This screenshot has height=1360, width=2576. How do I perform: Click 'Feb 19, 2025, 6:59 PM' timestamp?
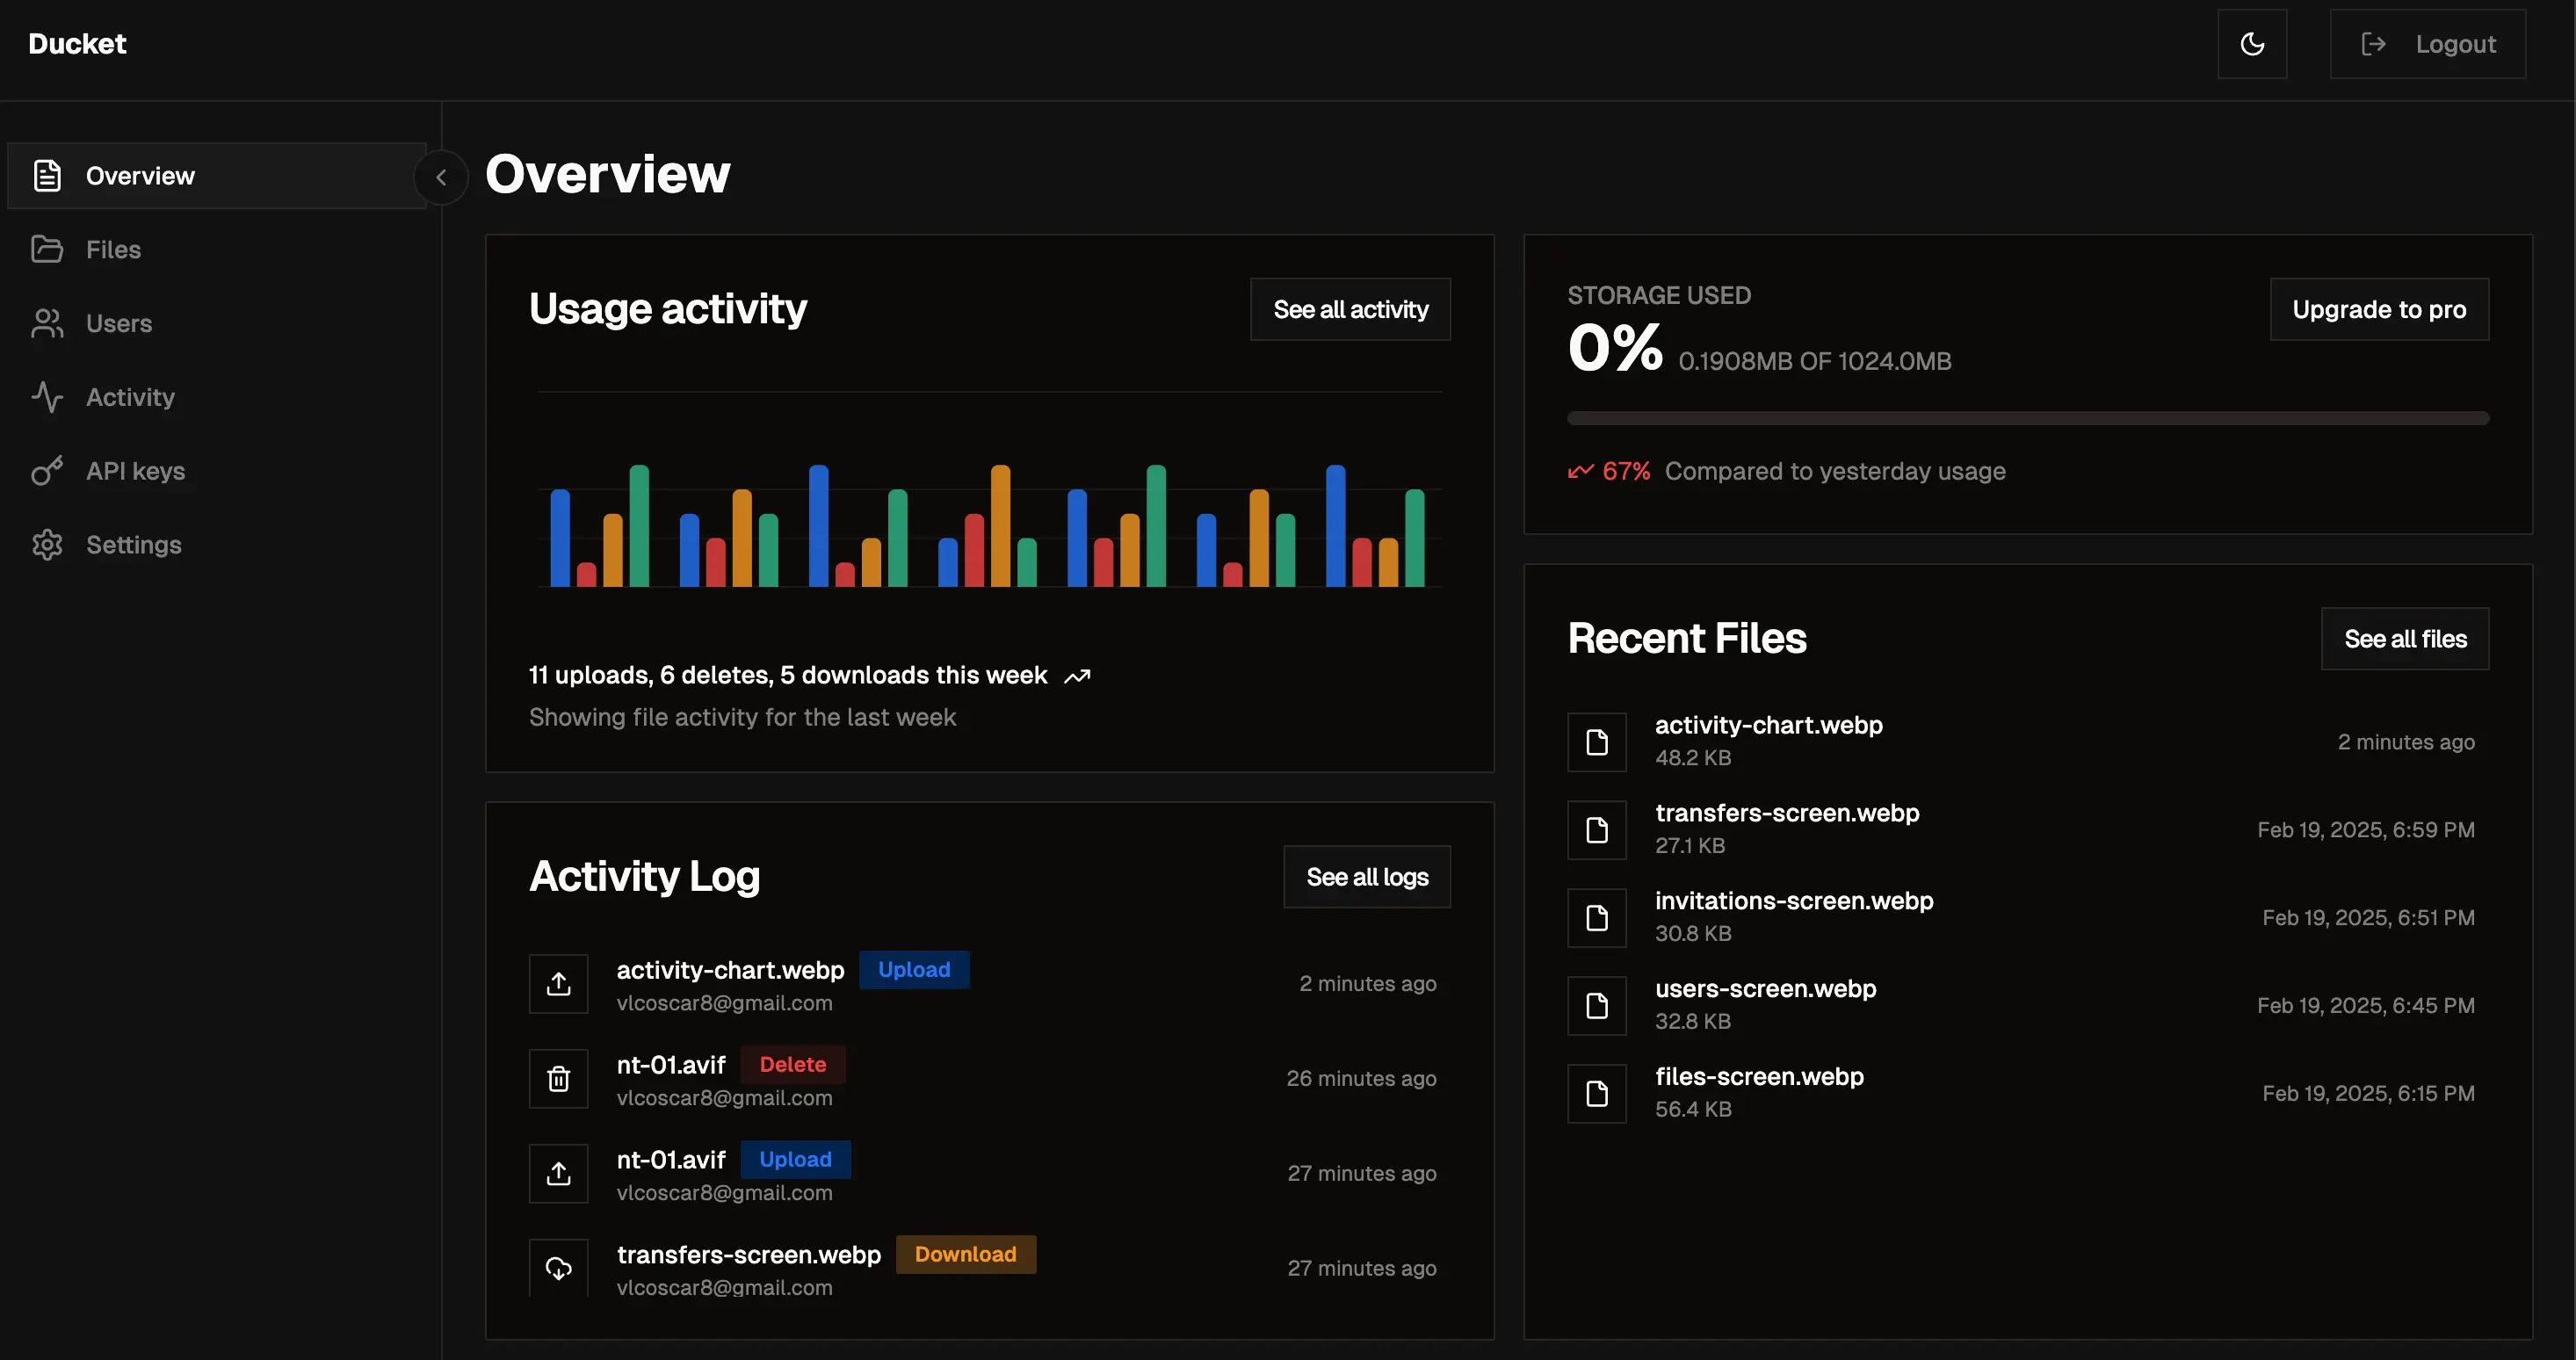point(2365,830)
